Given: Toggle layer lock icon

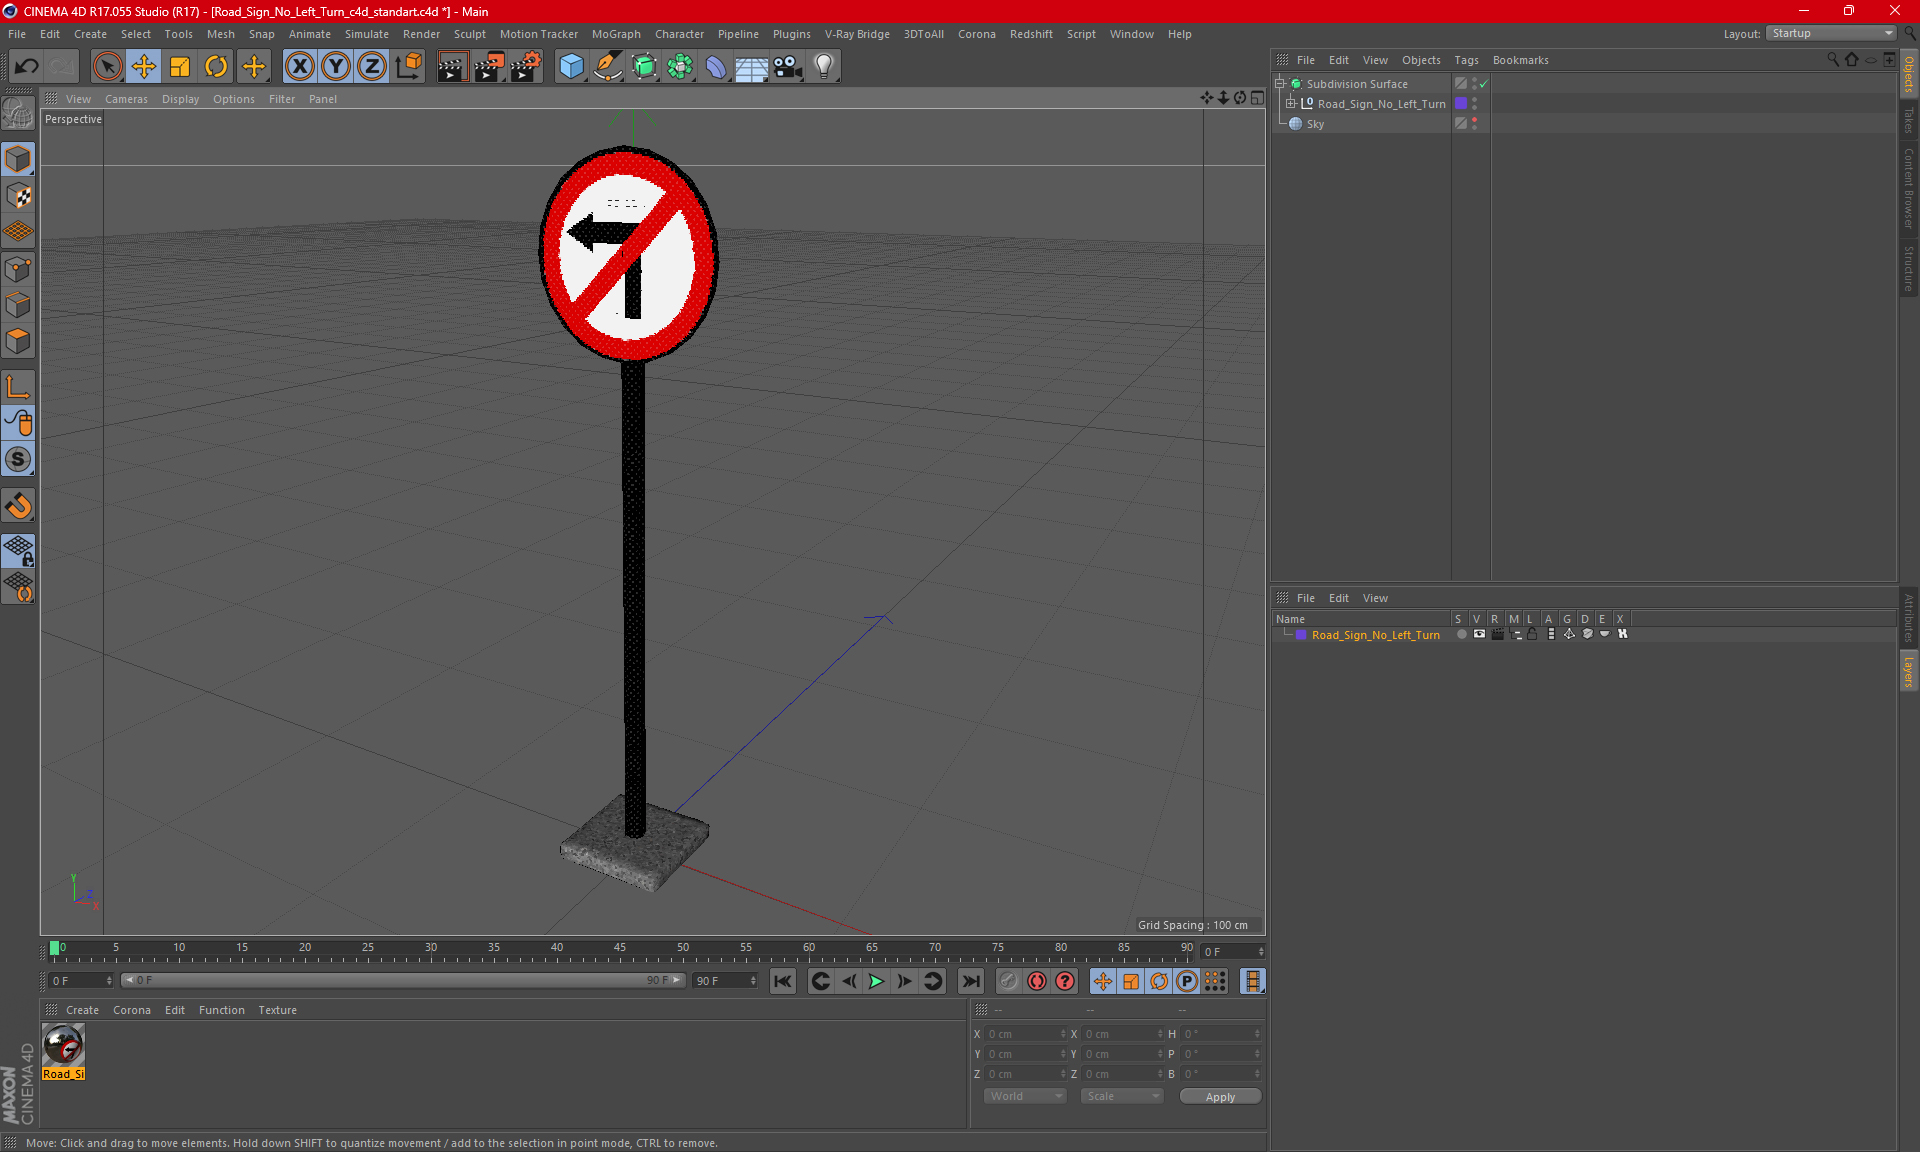Looking at the screenshot, I should point(1532,634).
